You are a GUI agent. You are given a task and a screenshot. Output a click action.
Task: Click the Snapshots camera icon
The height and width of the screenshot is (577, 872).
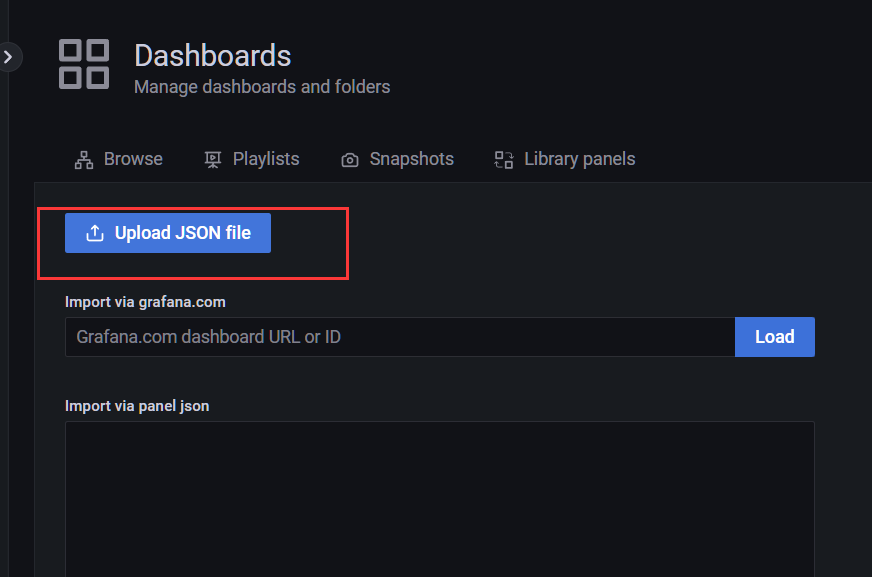350,160
